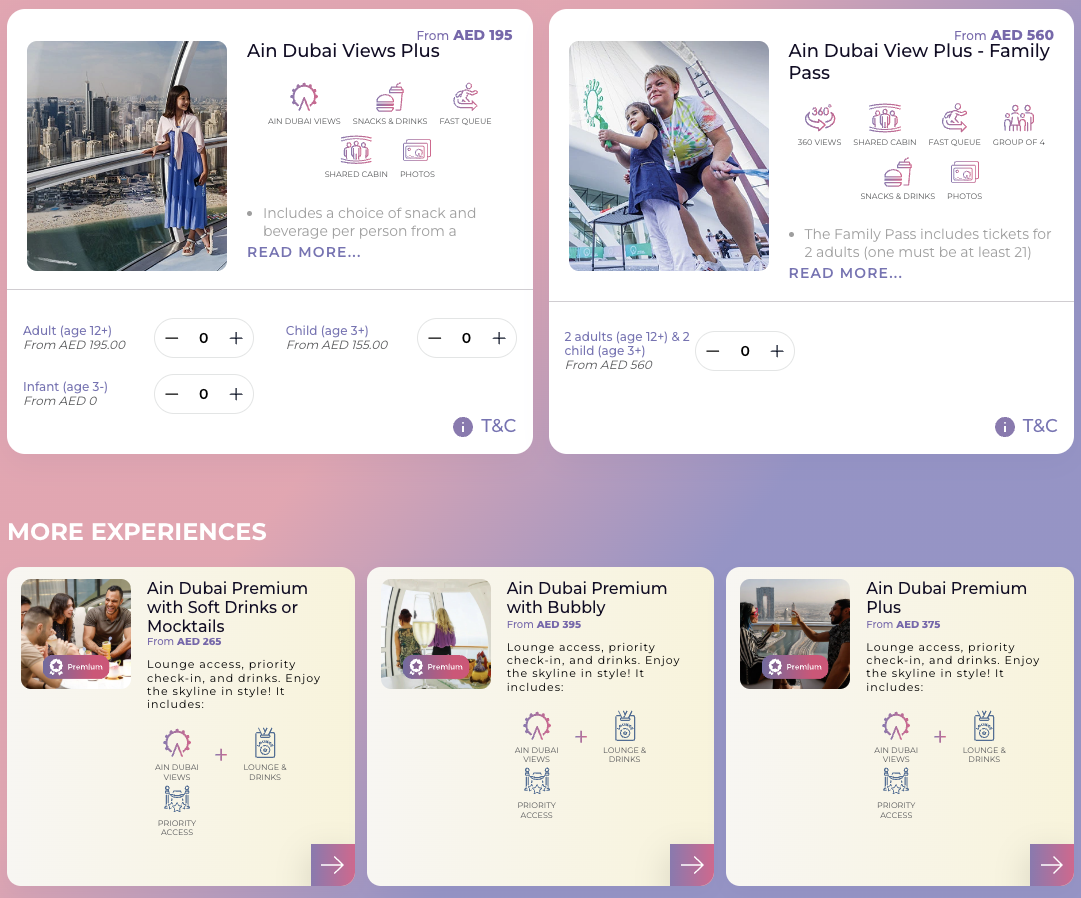The width and height of the screenshot is (1081, 898).
Task: Click Lounge & Drinks icon in Premium Plus card
Action: point(984,726)
